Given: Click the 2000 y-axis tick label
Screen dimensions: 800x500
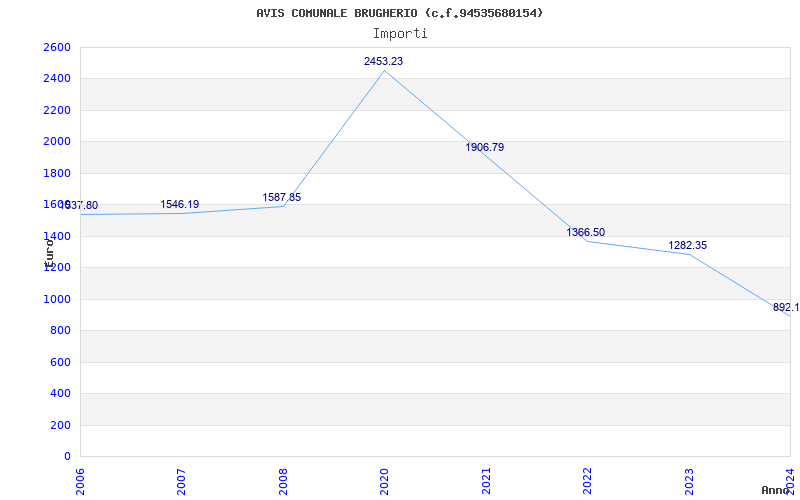Looking at the screenshot, I should 57,141.
